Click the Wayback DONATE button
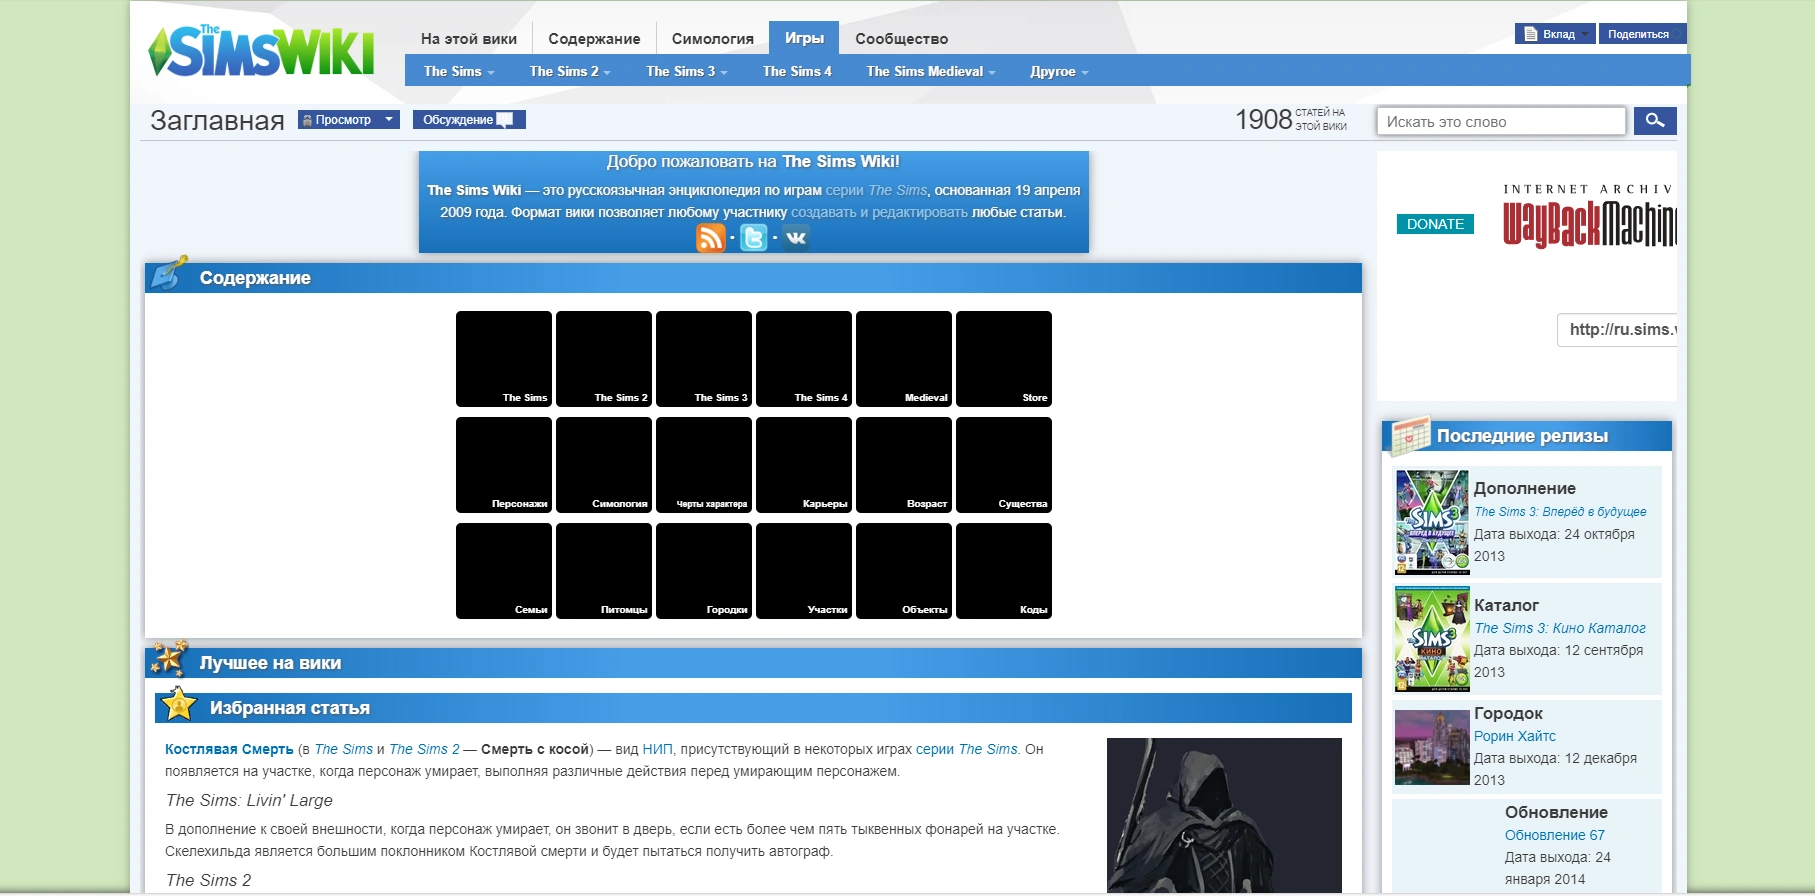 coord(1435,224)
